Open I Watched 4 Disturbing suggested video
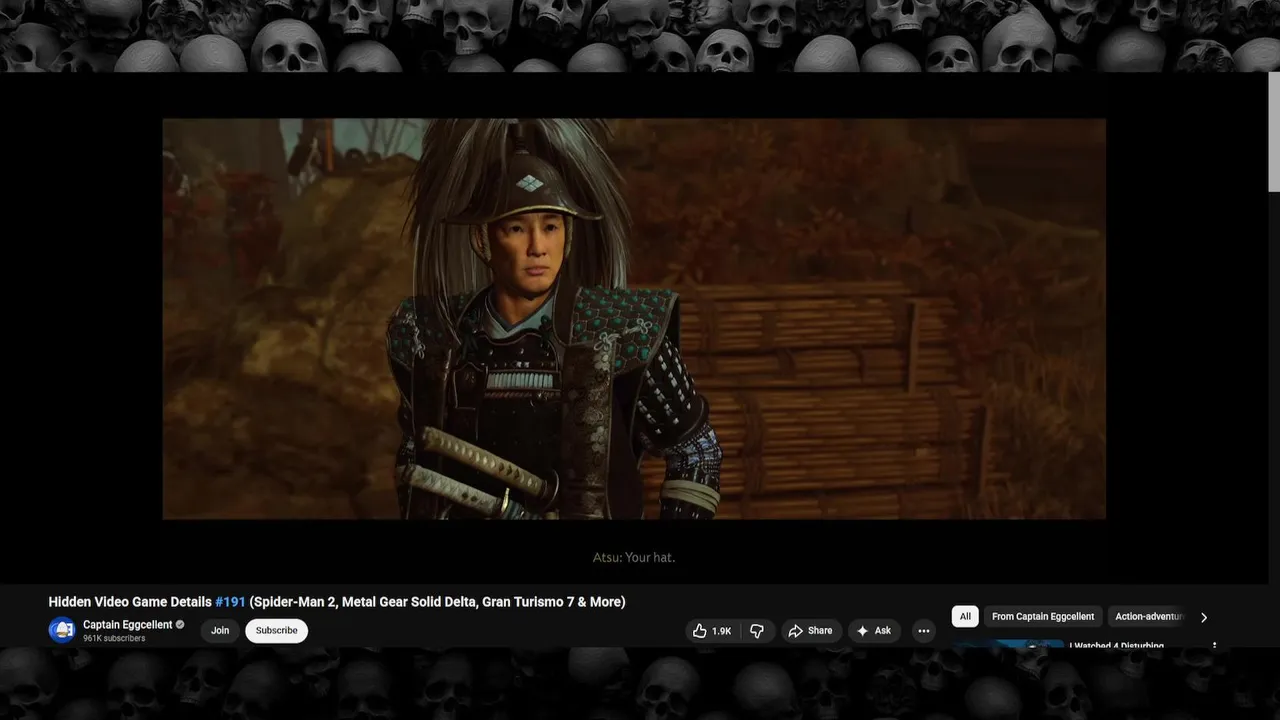1280x720 pixels. coord(1116,646)
